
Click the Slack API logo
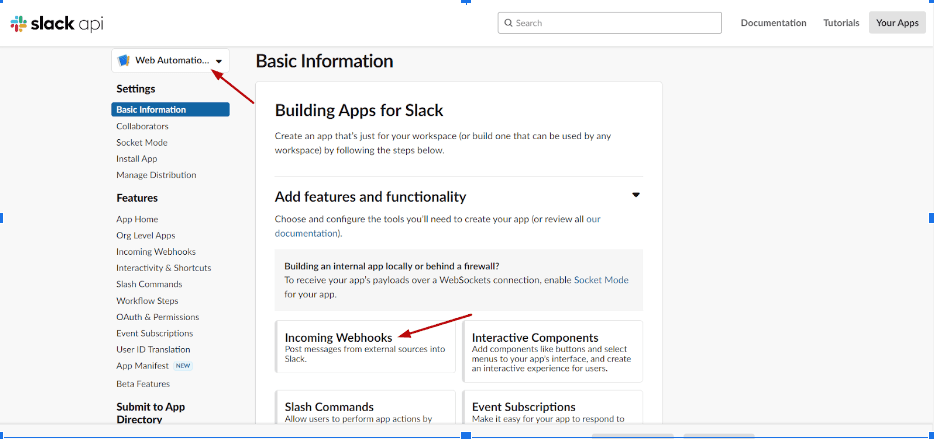pyautogui.click(x=57, y=24)
